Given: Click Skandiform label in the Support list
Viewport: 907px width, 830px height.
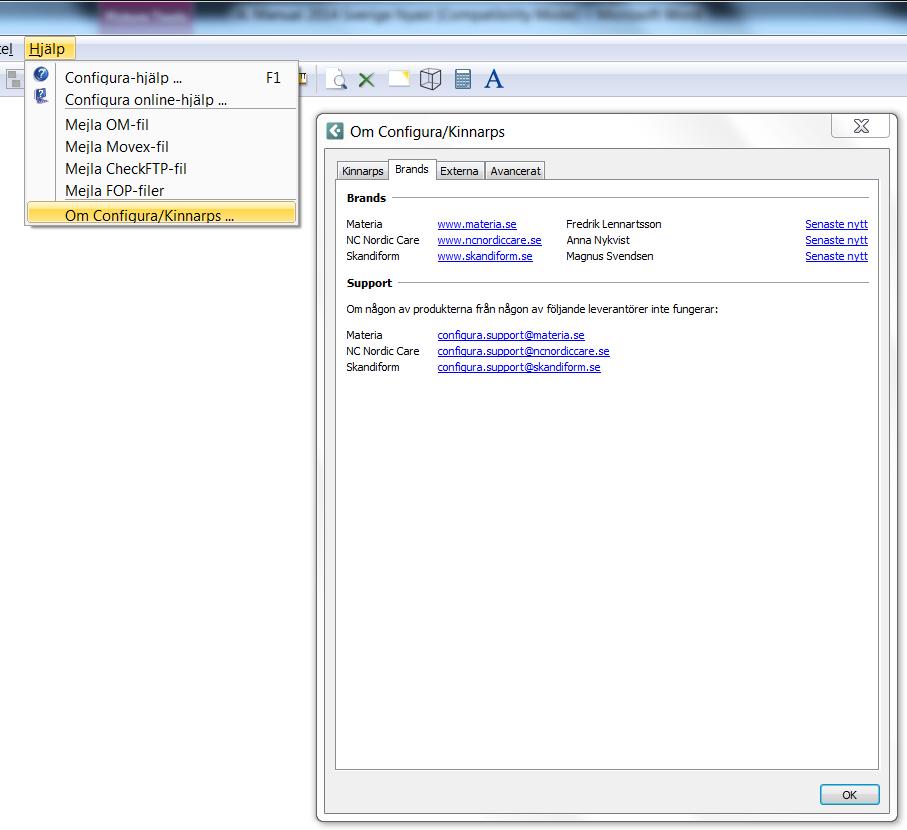Looking at the screenshot, I should click(x=373, y=367).
